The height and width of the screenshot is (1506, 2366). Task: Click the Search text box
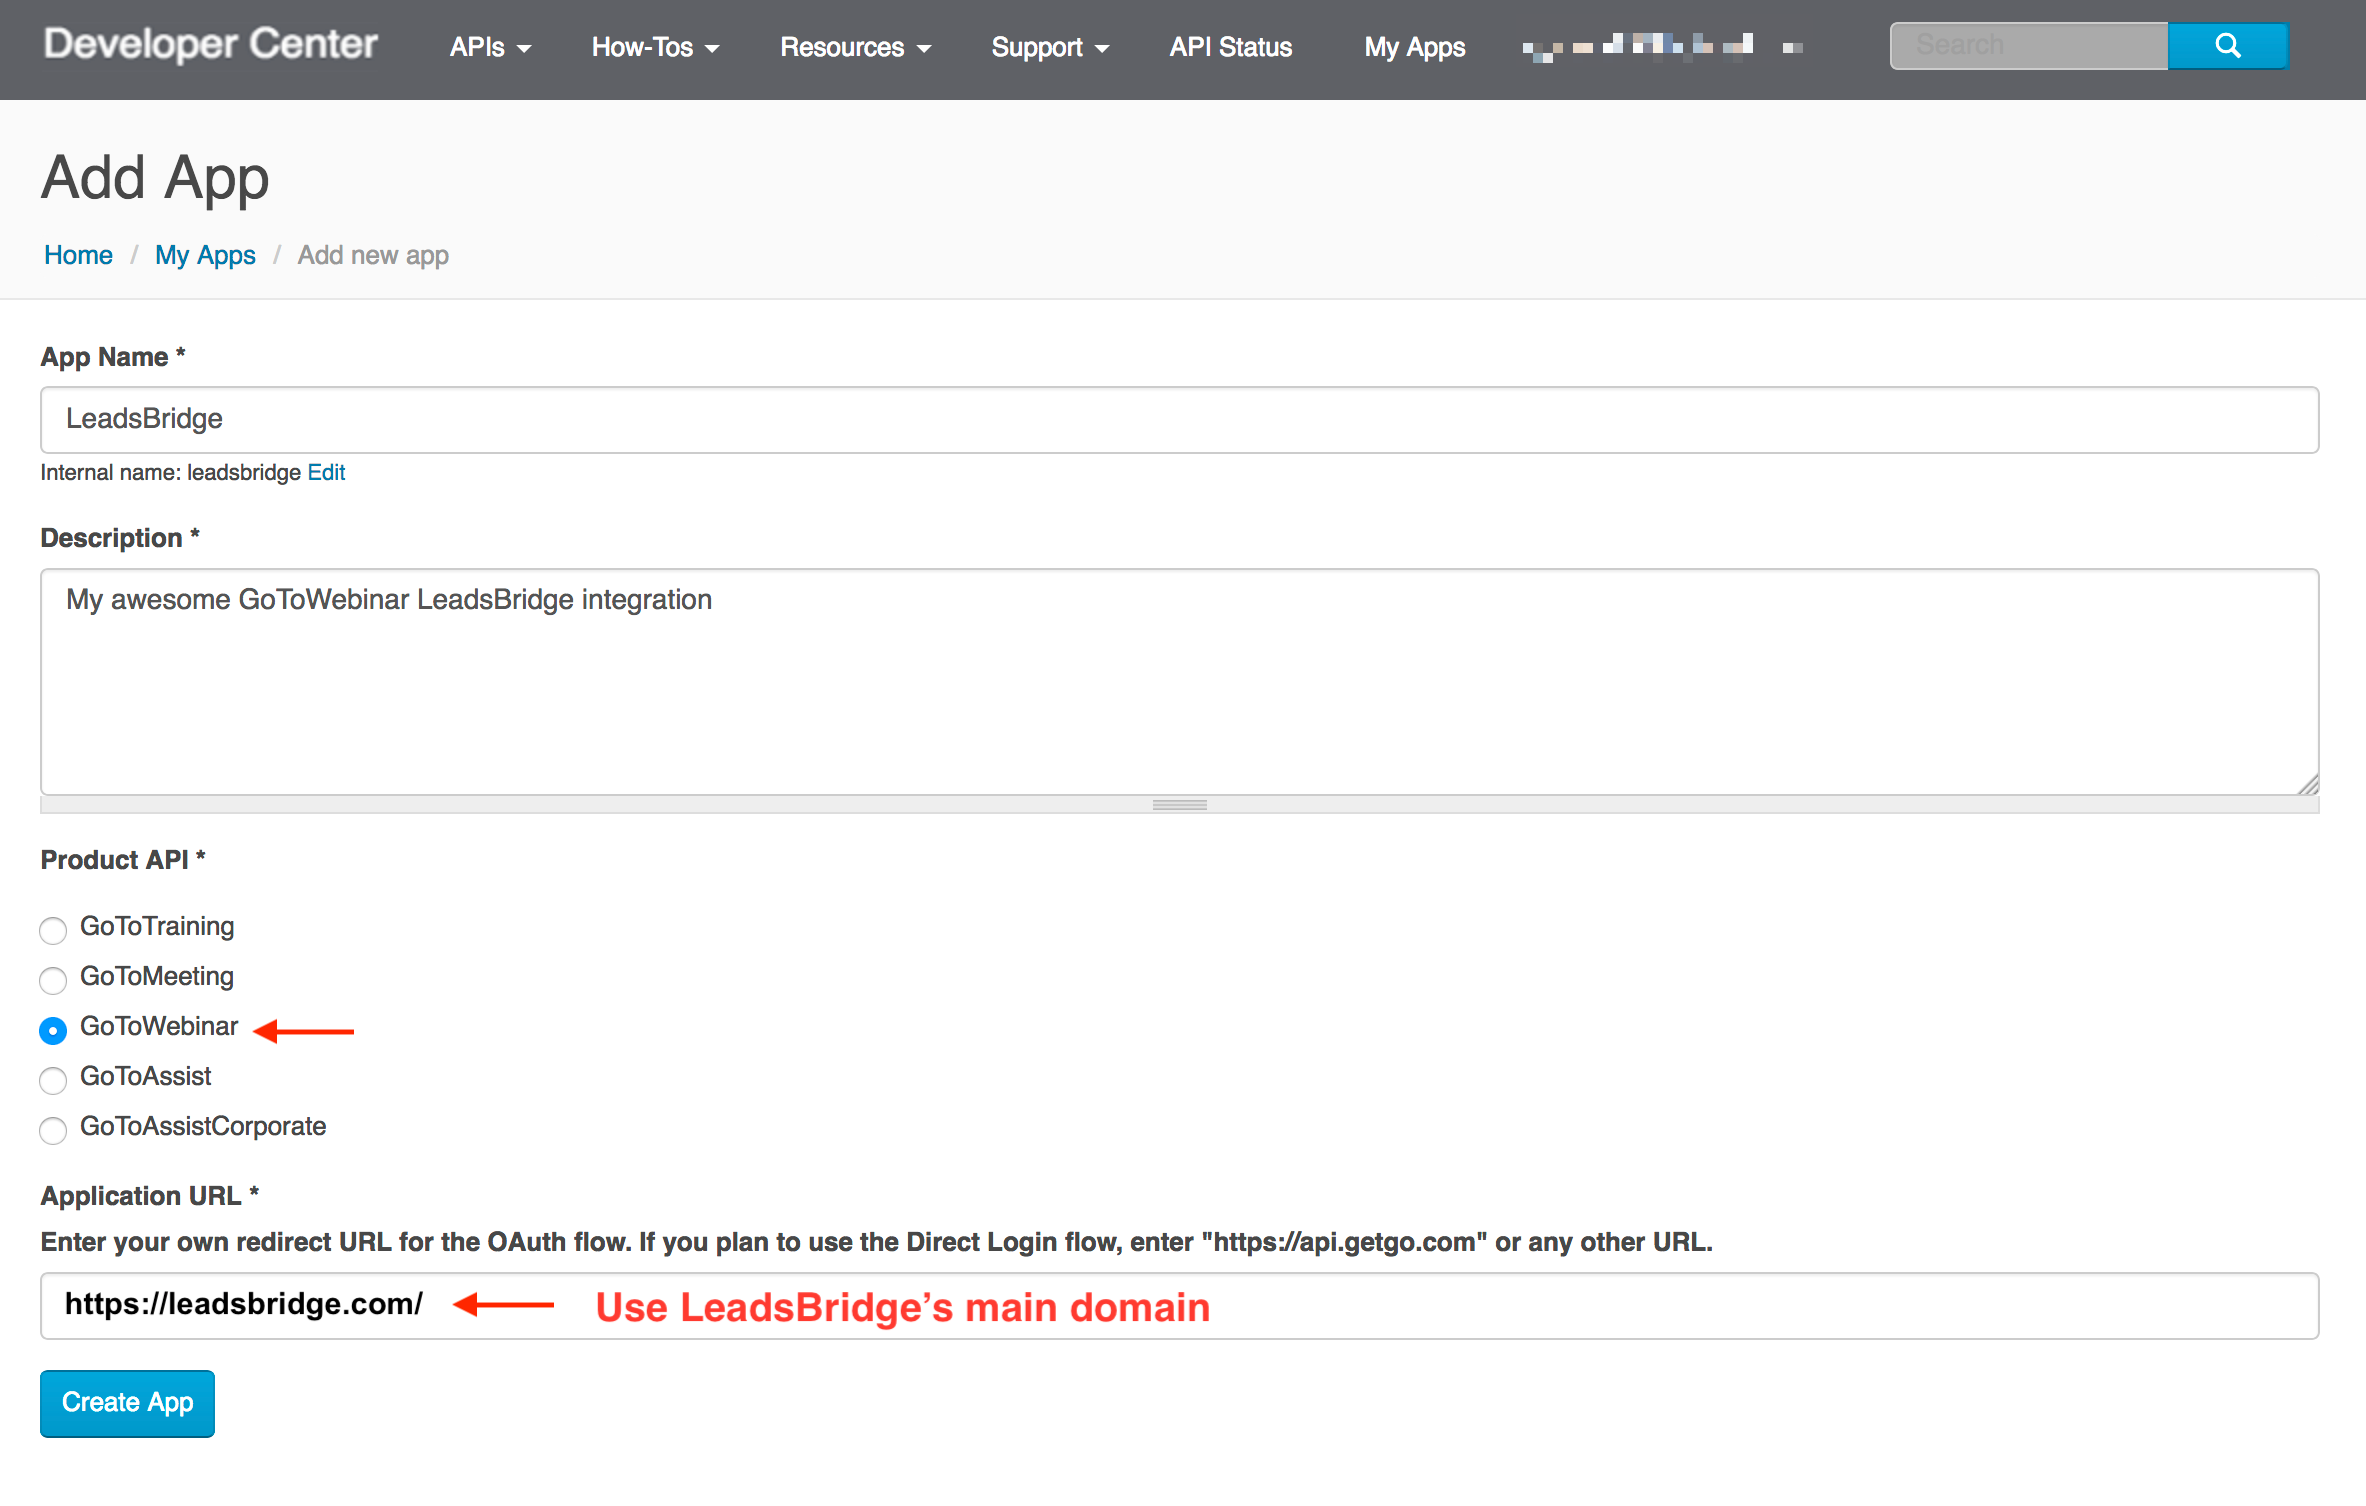point(2029,46)
